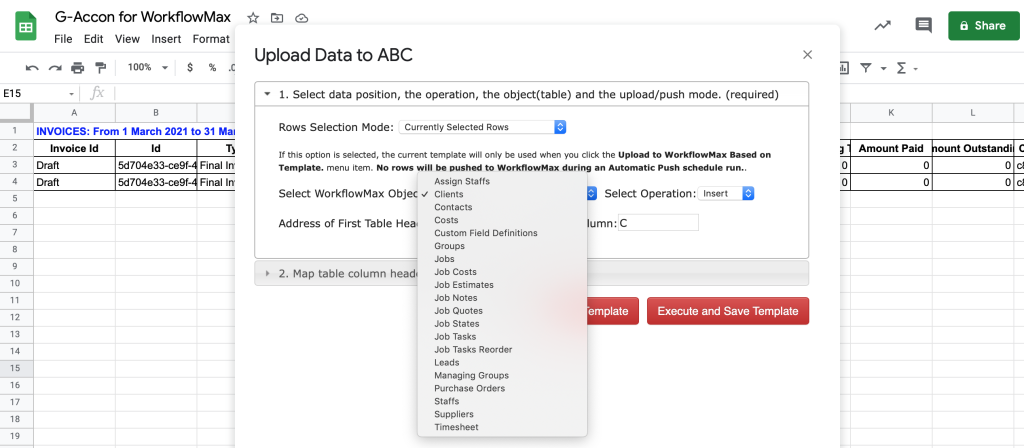Screen dimensions: 1024x448
Task: Open the Rows Selection Mode dropdown
Action: (x=482, y=127)
